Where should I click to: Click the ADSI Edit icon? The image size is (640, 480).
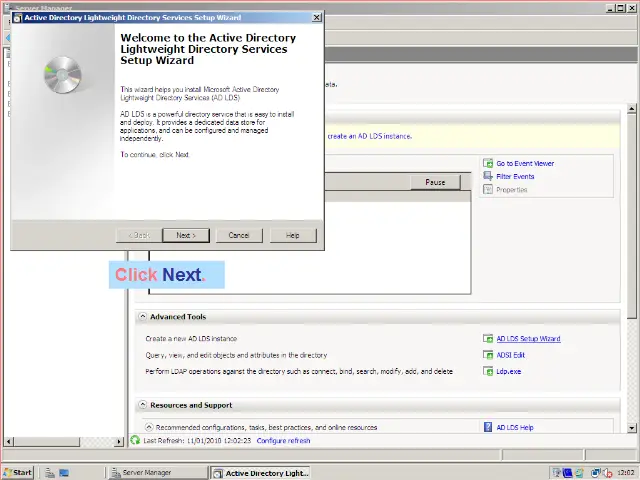pyautogui.click(x=488, y=355)
